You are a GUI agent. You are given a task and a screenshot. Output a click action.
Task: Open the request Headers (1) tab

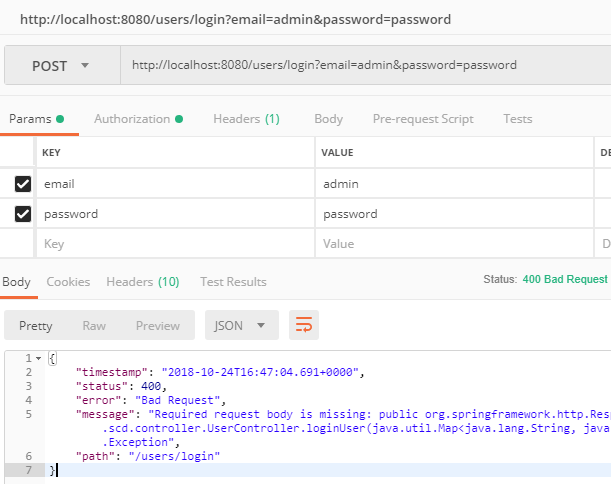click(246, 119)
